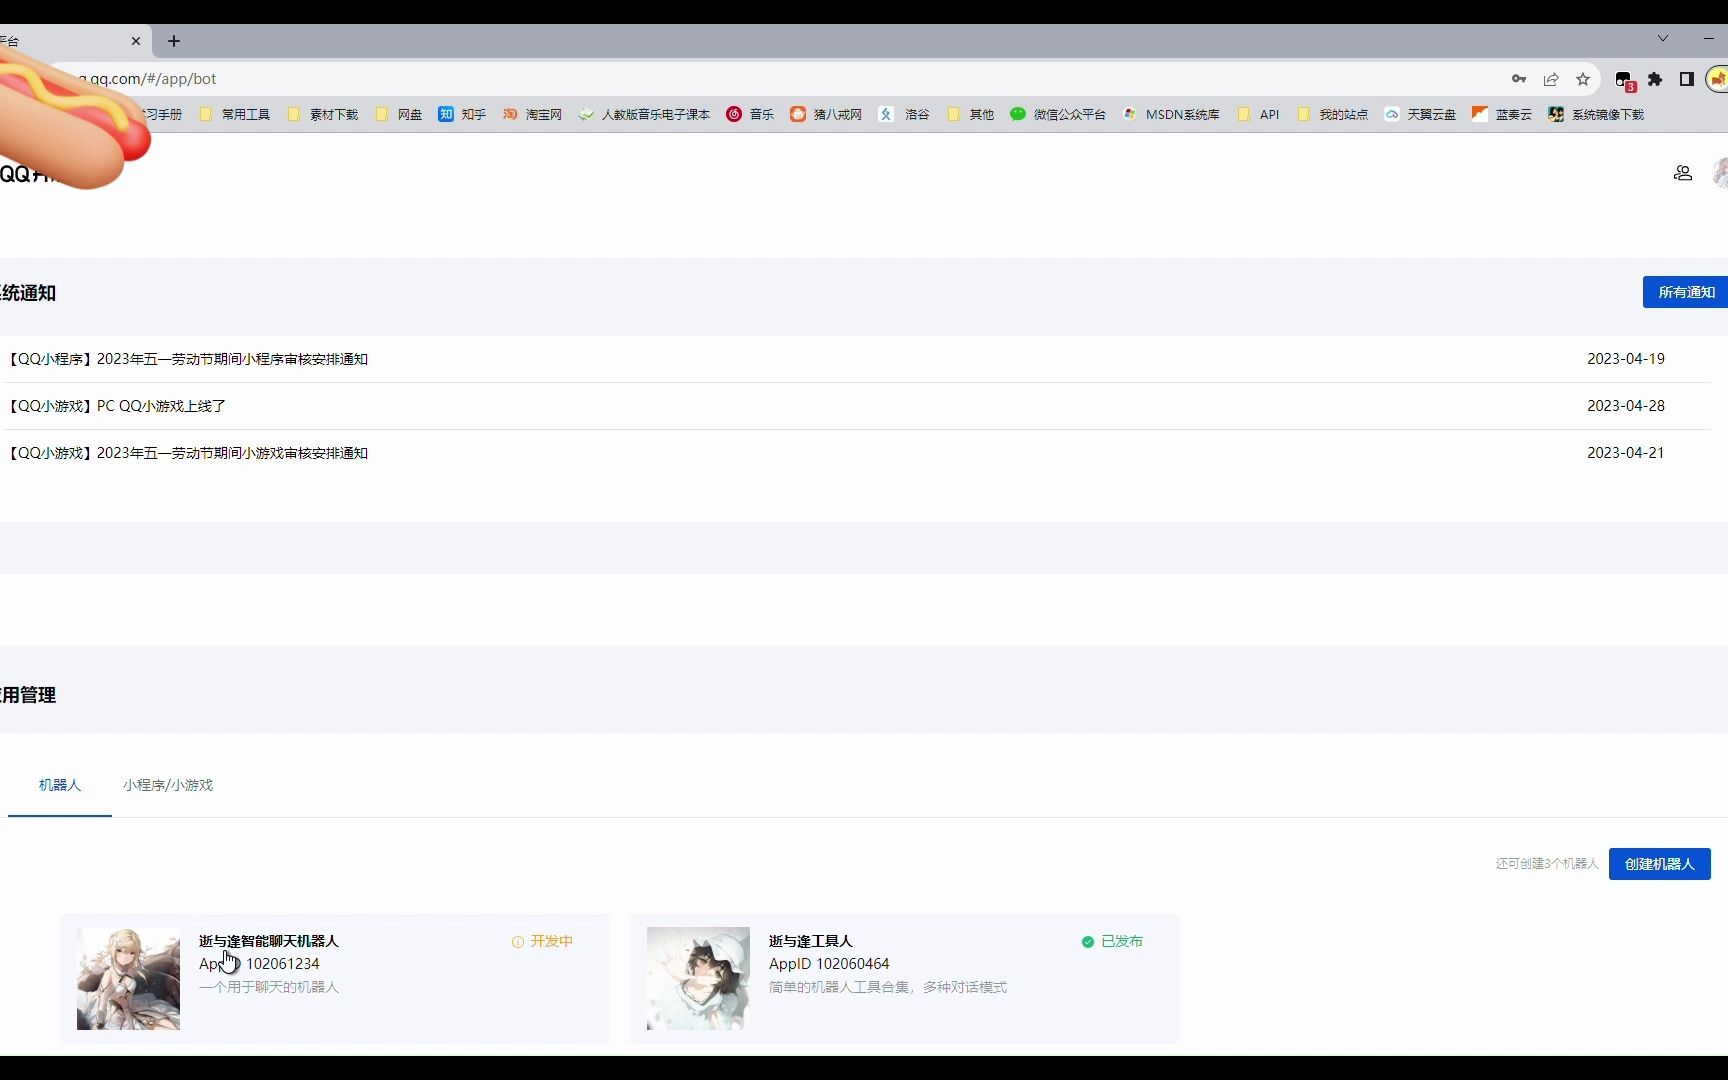The width and height of the screenshot is (1728, 1080).
Task: Click the 创建机器人 button
Action: [1660, 864]
